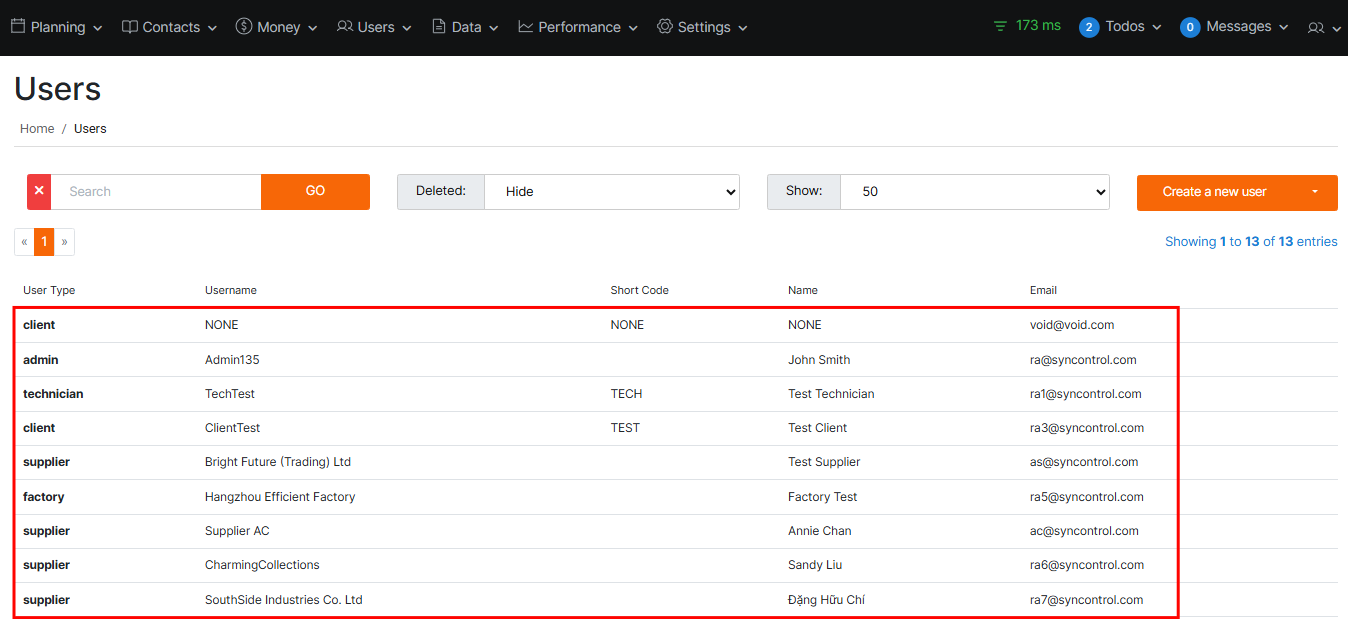Viewport: 1348px width, 619px height.
Task: Open the Show entries count dropdown
Action: [974, 192]
